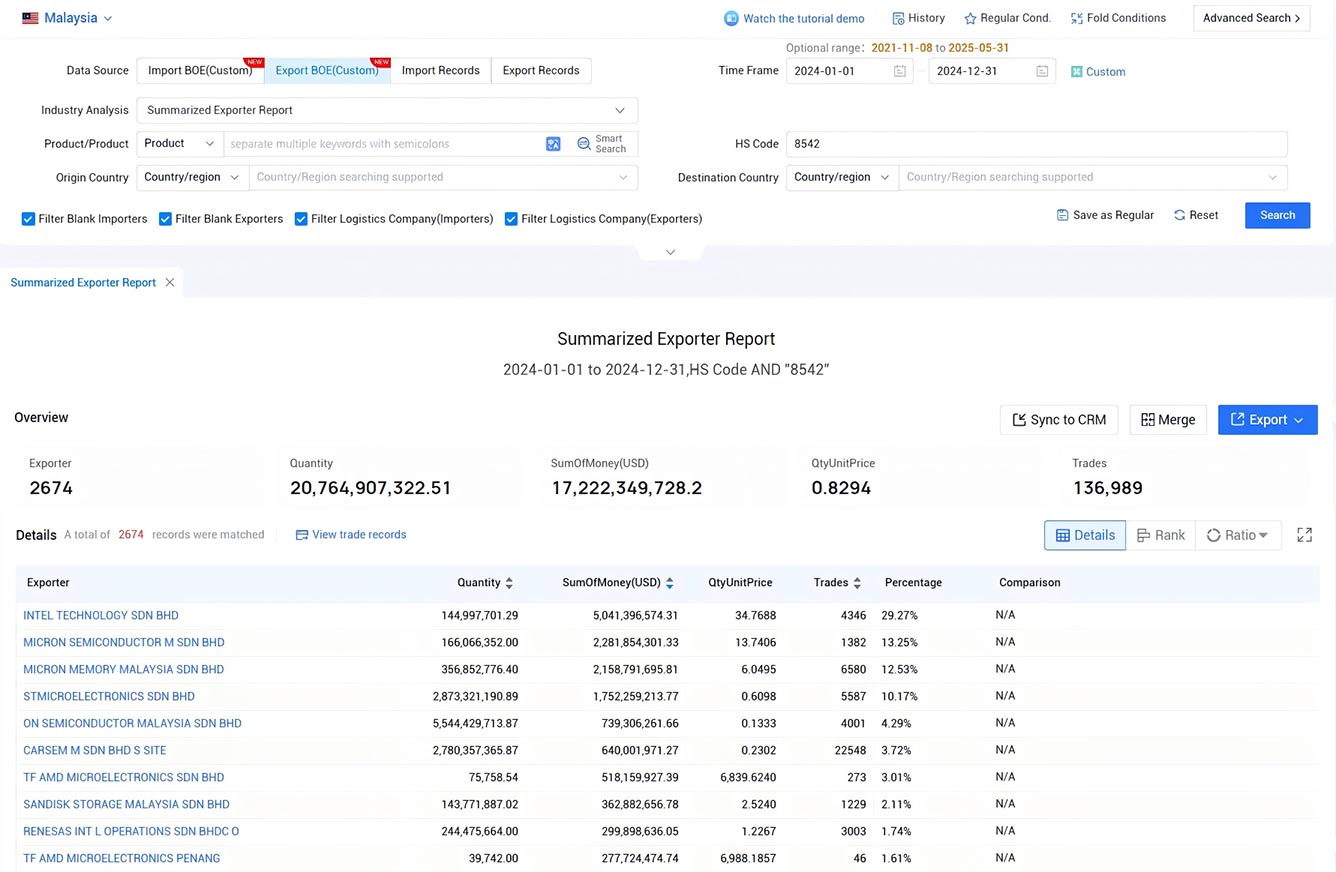
Task: Switch to Import Records data source tab
Action: click(x=441, y=70)
